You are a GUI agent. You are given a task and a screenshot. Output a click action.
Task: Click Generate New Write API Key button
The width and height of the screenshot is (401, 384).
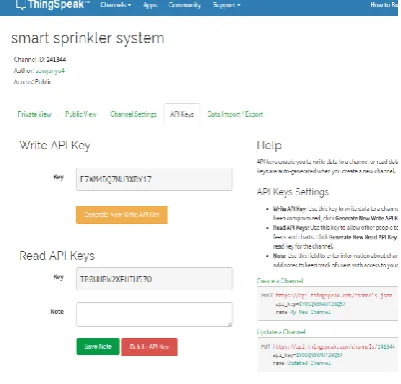(122, 215)
